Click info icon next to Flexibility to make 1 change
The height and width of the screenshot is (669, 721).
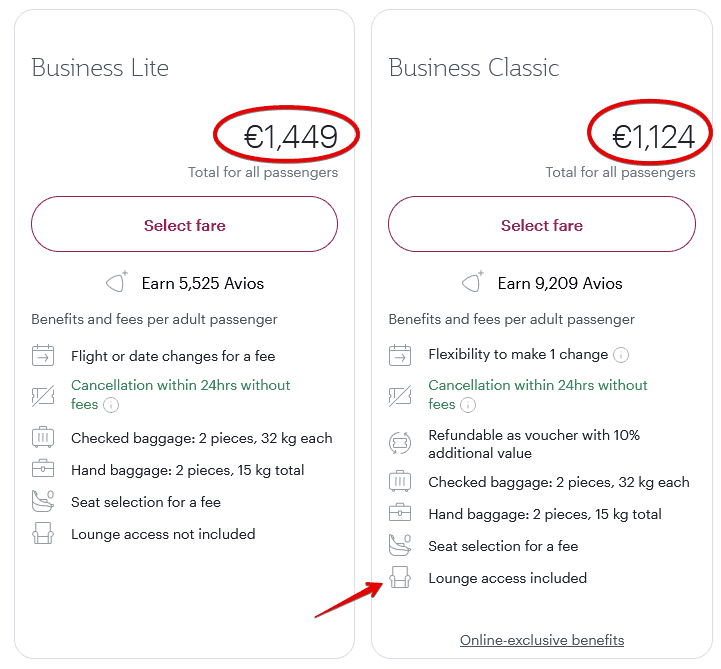621,355
